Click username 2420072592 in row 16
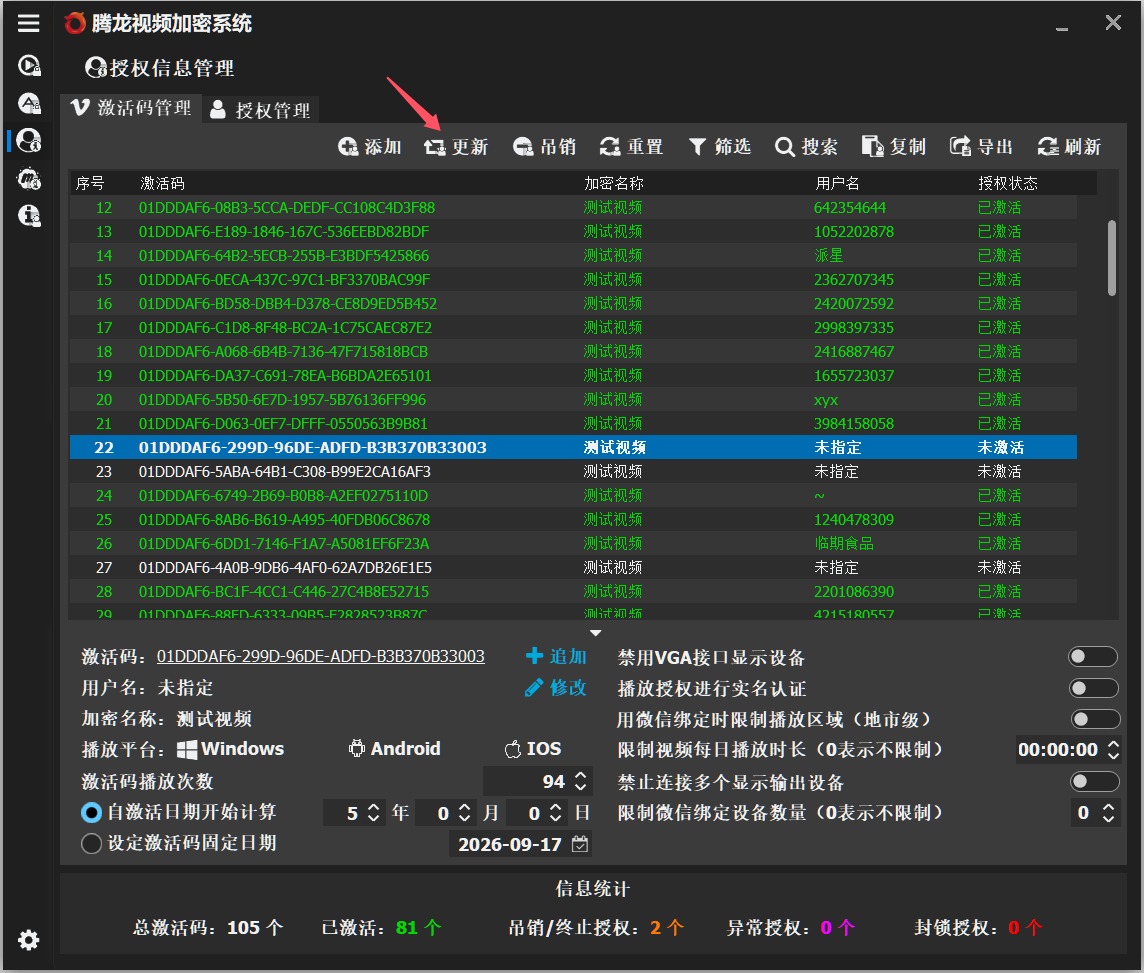 pos(854,303)
